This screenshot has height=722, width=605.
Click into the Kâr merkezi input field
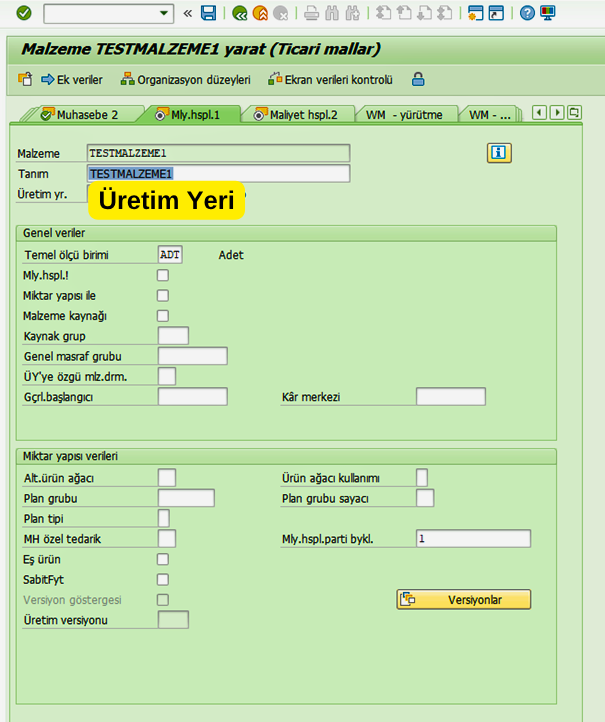click(x=450, y=397)
